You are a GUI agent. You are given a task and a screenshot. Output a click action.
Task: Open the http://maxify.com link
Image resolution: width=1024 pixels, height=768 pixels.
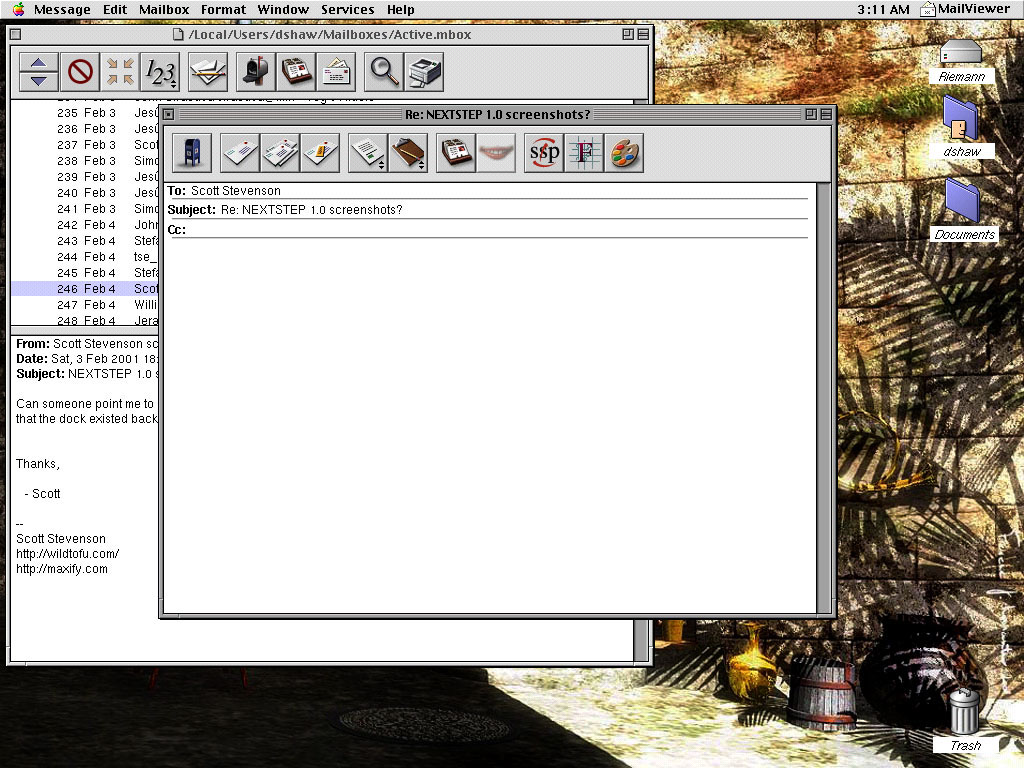pos(61,569)
